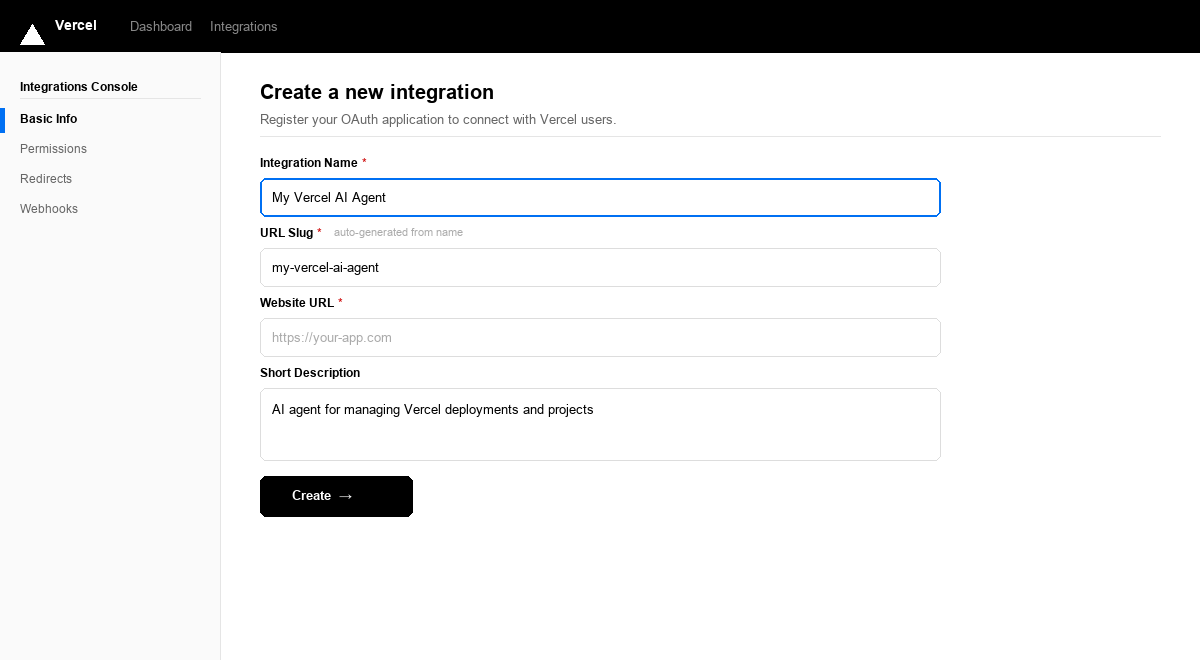This screenshot has height=660, width=1200.
Task: Focus the Integration Name input field
Action: tap(600, 197)
